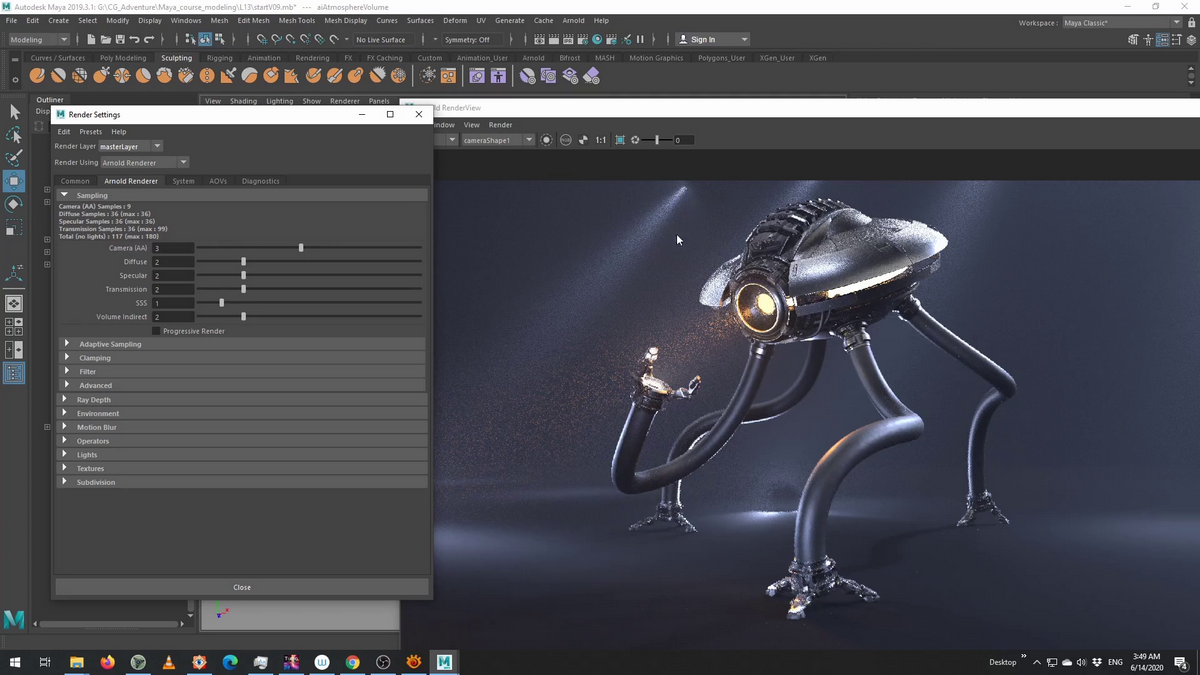Image resolution: width=1200 pixels, height=675 pixels.
Task: Click the Camera (AA) value field
Action: [x=173, y=248]
